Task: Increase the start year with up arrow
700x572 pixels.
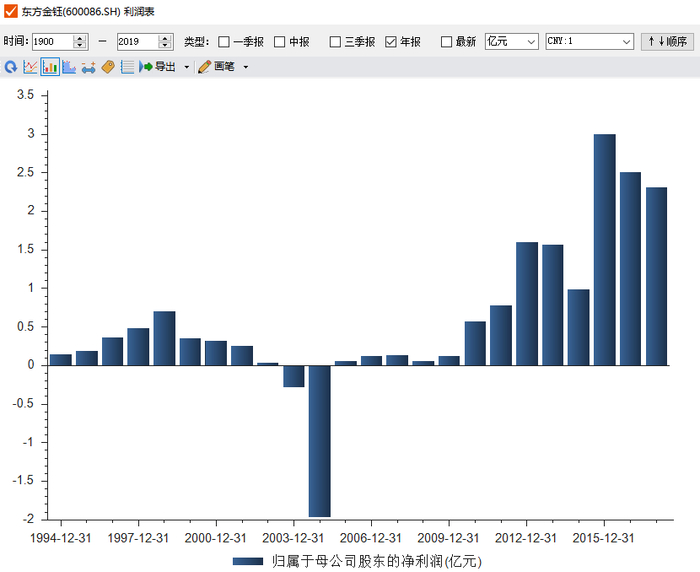Action: 80,38
